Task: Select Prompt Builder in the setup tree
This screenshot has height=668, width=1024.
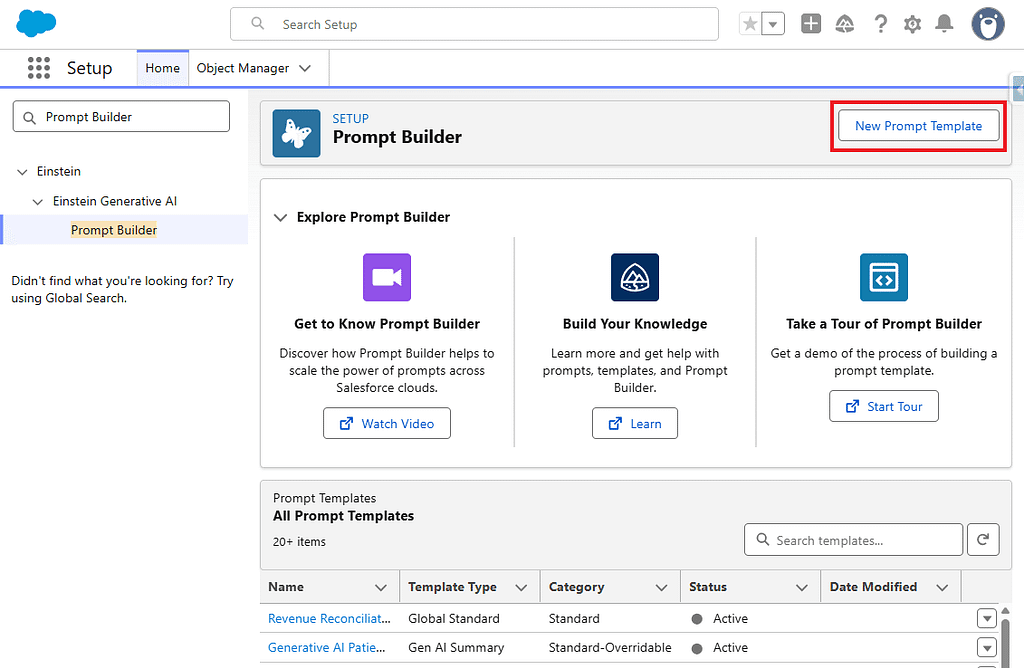Action: point(114,230)
